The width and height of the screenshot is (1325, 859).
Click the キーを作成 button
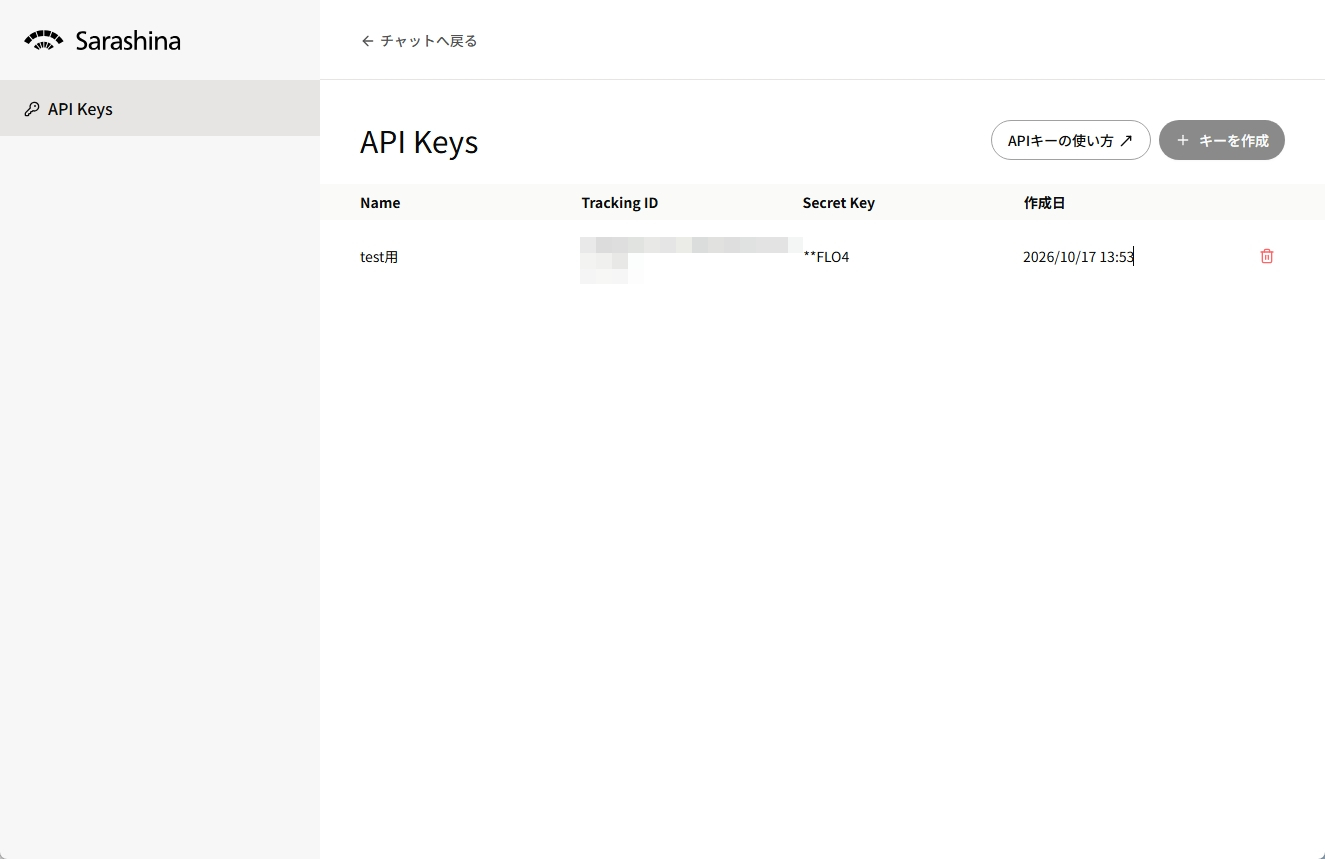click(1222, 141)
